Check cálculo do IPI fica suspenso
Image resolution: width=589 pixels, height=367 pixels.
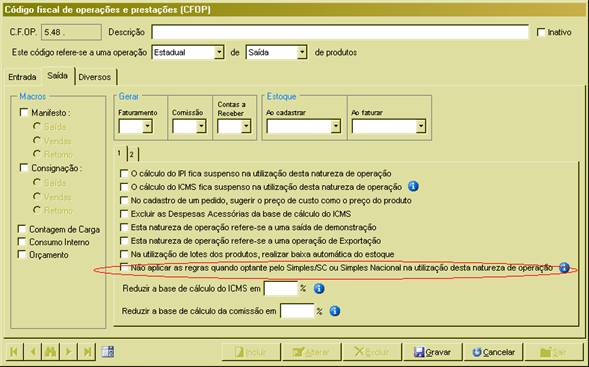[124, 173]
